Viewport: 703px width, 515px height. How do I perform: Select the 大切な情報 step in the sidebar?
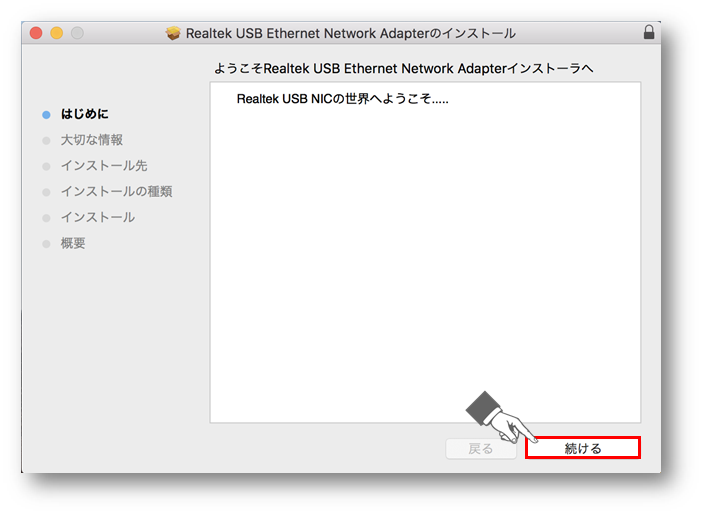[x=91, y=140]
